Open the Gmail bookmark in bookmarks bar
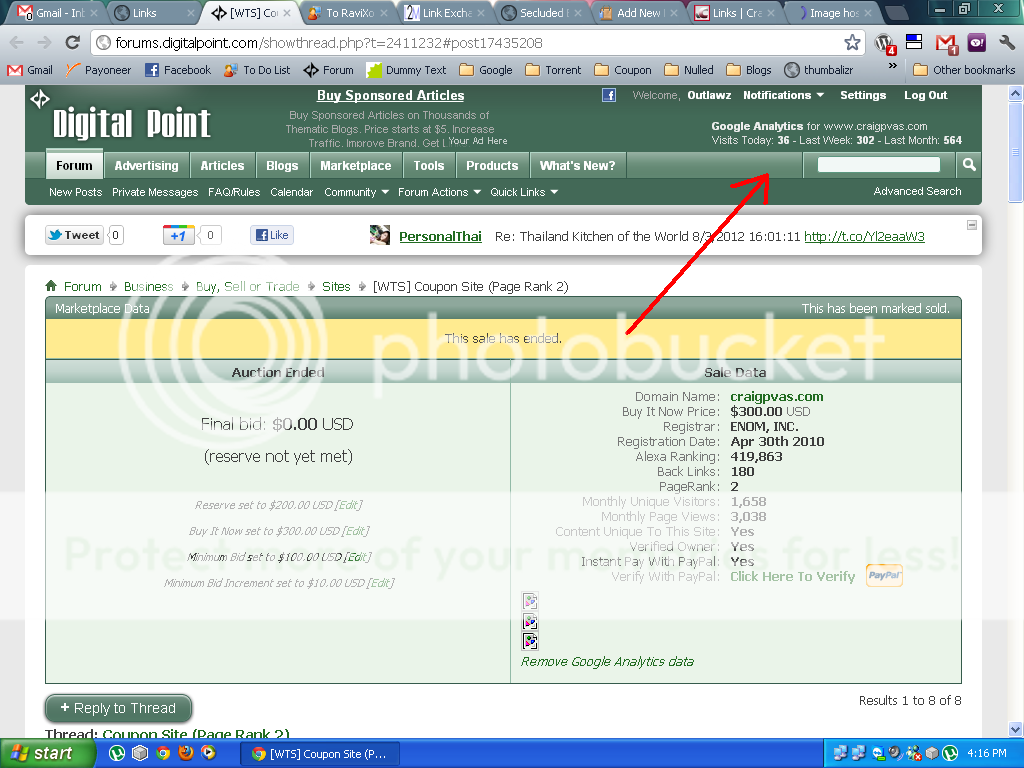 point(30,70)
